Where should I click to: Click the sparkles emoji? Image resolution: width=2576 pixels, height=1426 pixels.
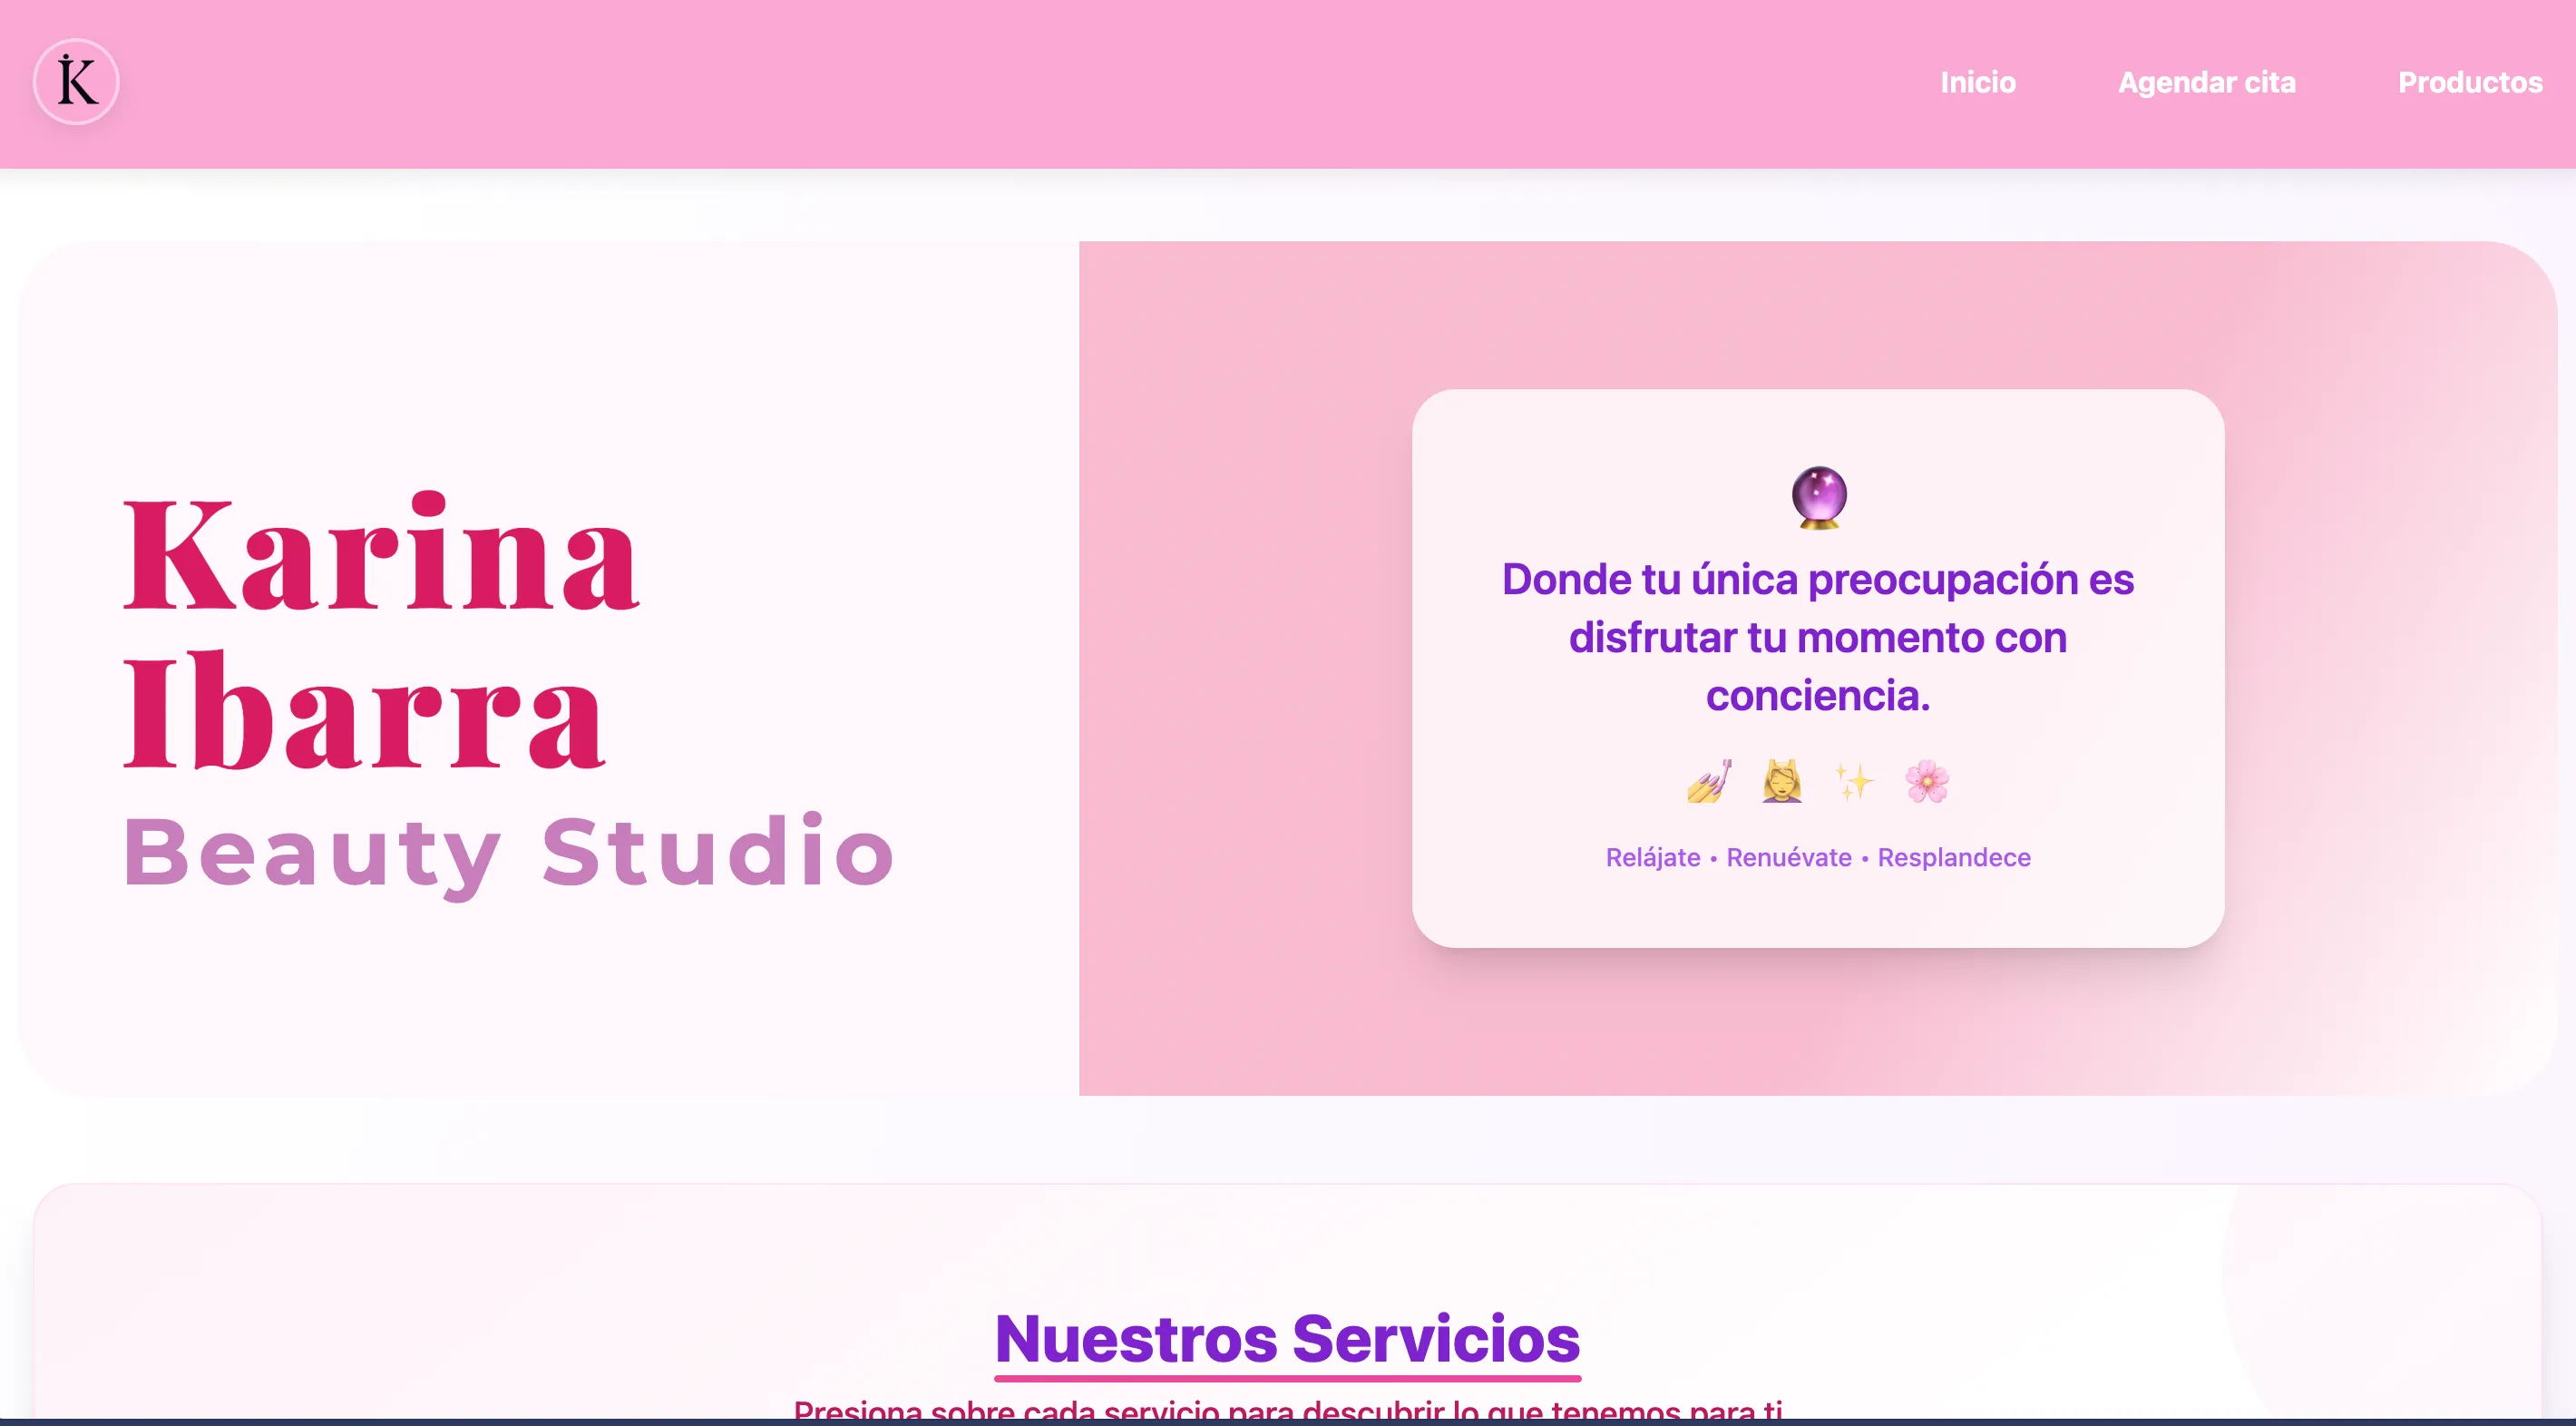(x=1854, y=781)
